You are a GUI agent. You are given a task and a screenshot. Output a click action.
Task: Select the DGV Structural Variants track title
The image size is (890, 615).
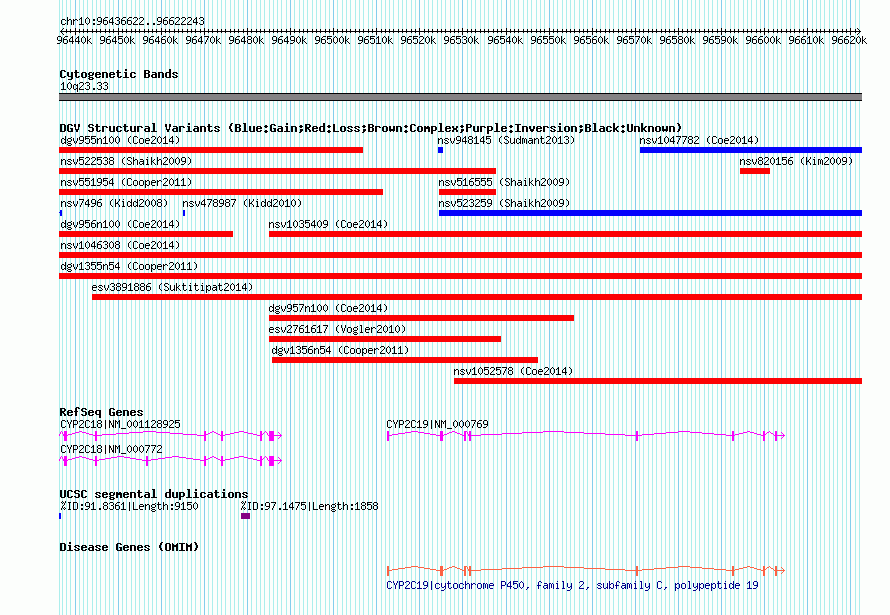(x=371, y=128)
